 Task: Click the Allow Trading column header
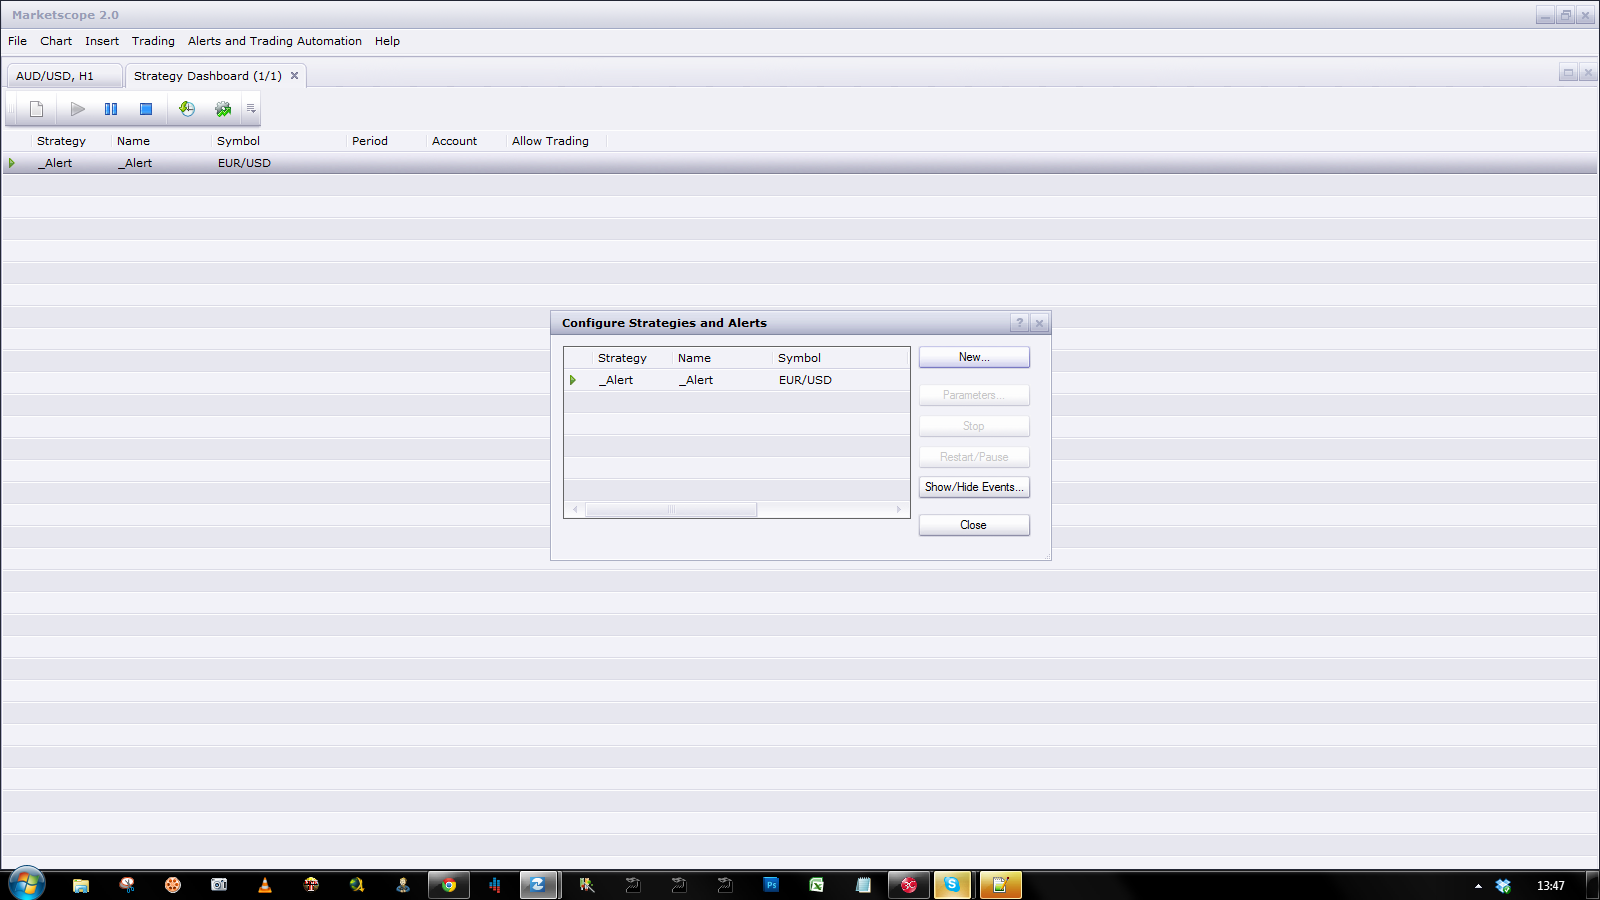[550, 141]
